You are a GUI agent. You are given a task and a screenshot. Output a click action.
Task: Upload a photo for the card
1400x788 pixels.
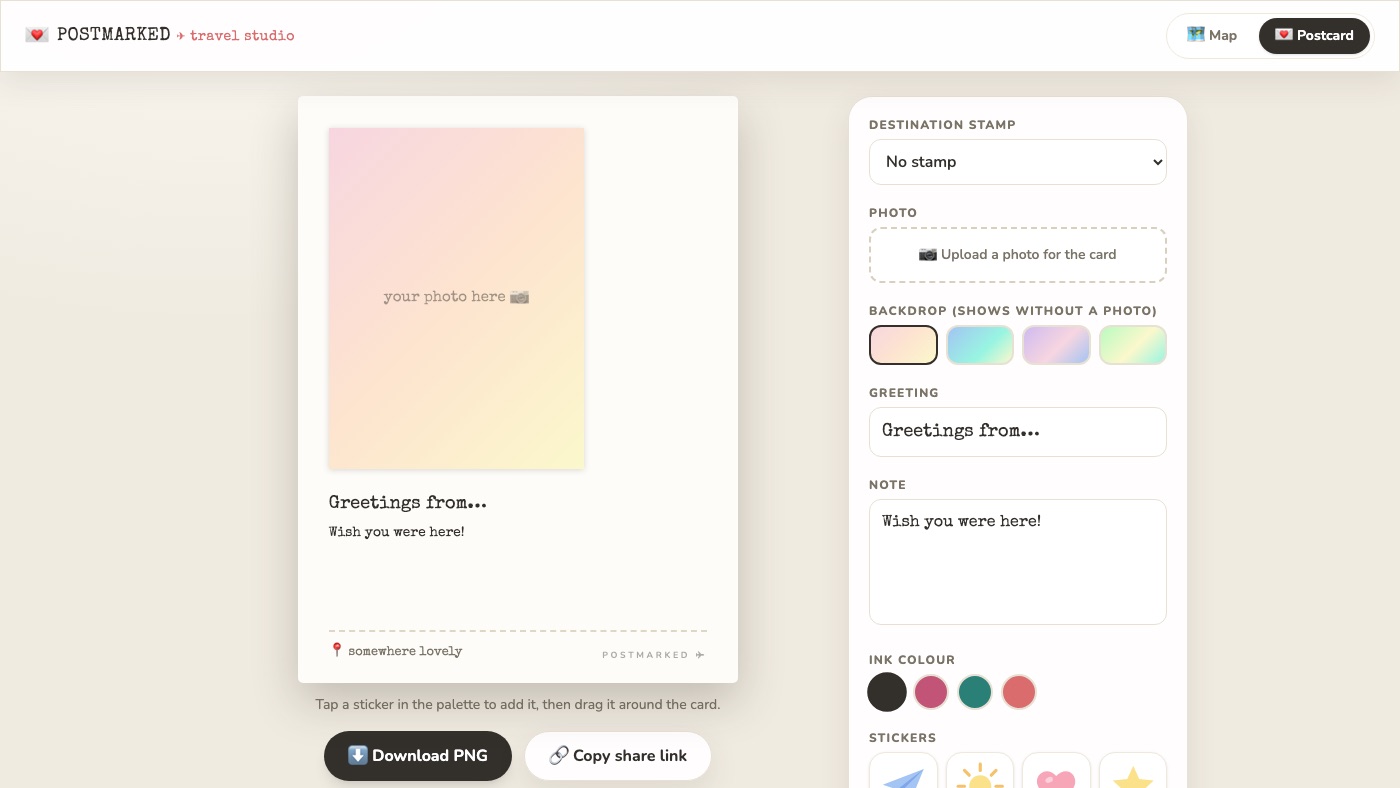pos(1018,255)
